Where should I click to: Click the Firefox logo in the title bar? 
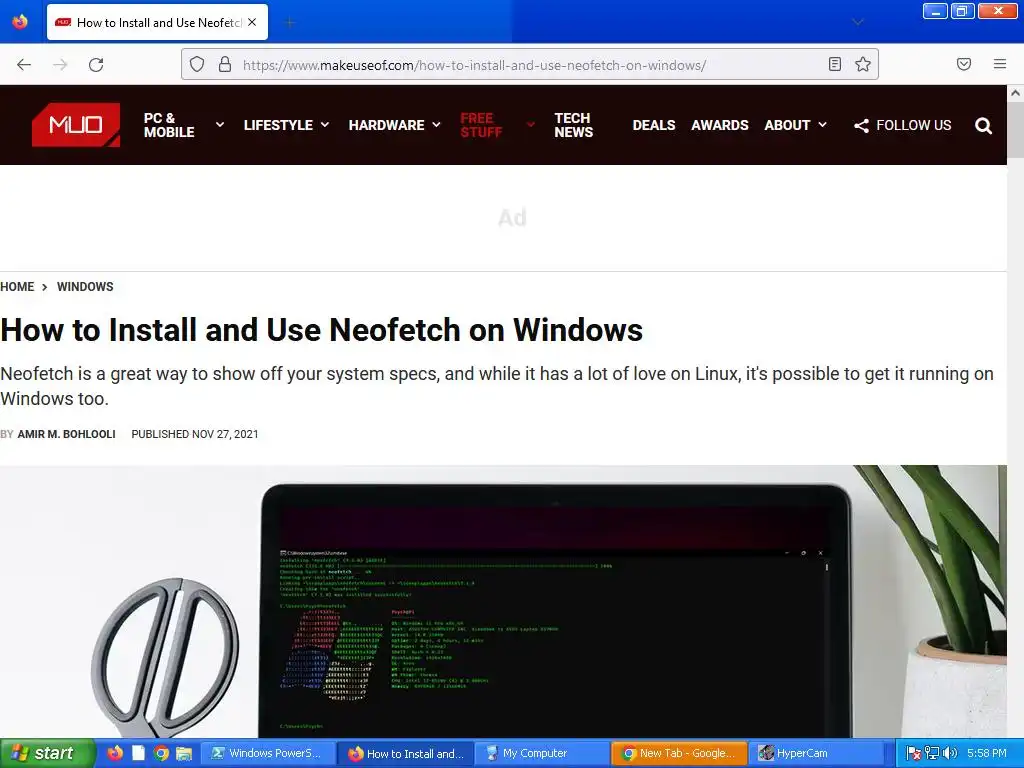tap(20, 22)
